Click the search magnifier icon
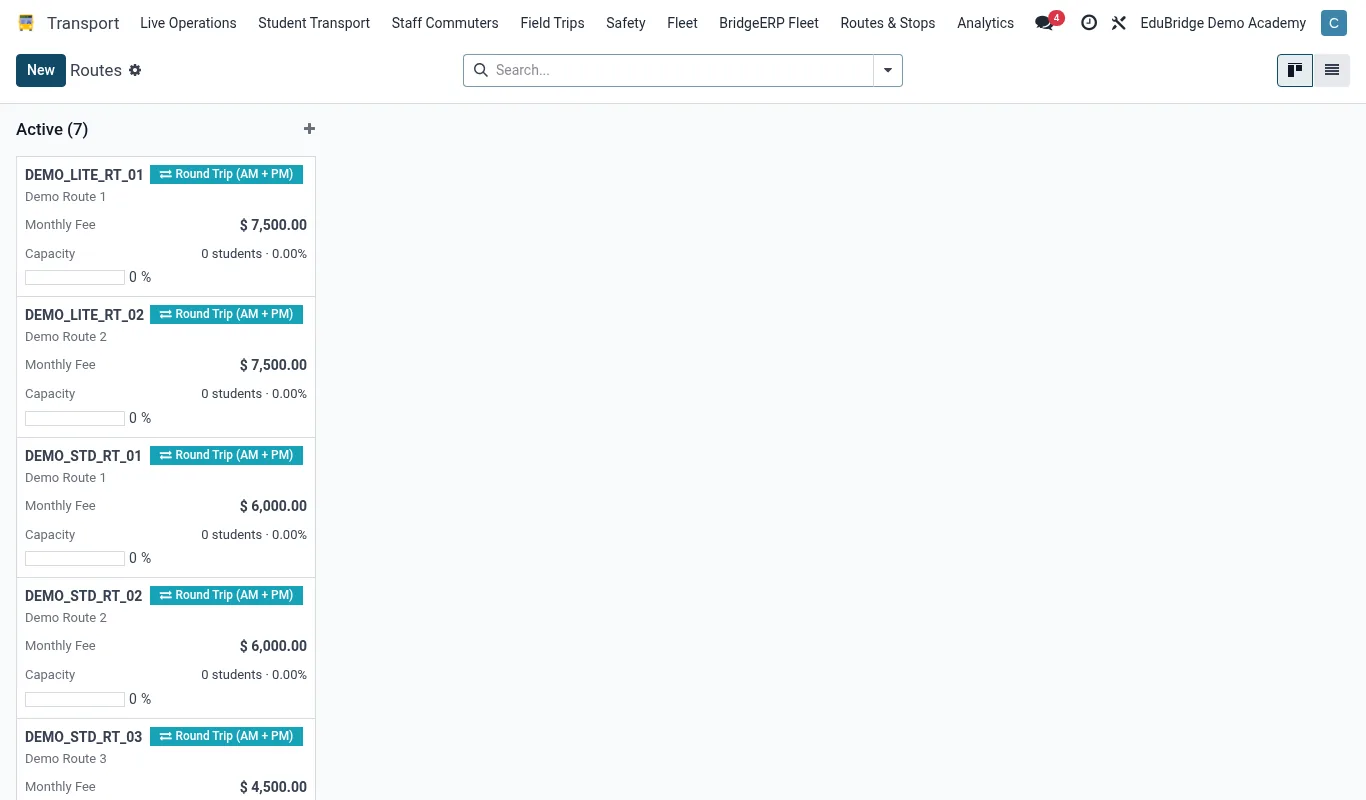The image size is (1366, 800). click(x=480, y=70)
